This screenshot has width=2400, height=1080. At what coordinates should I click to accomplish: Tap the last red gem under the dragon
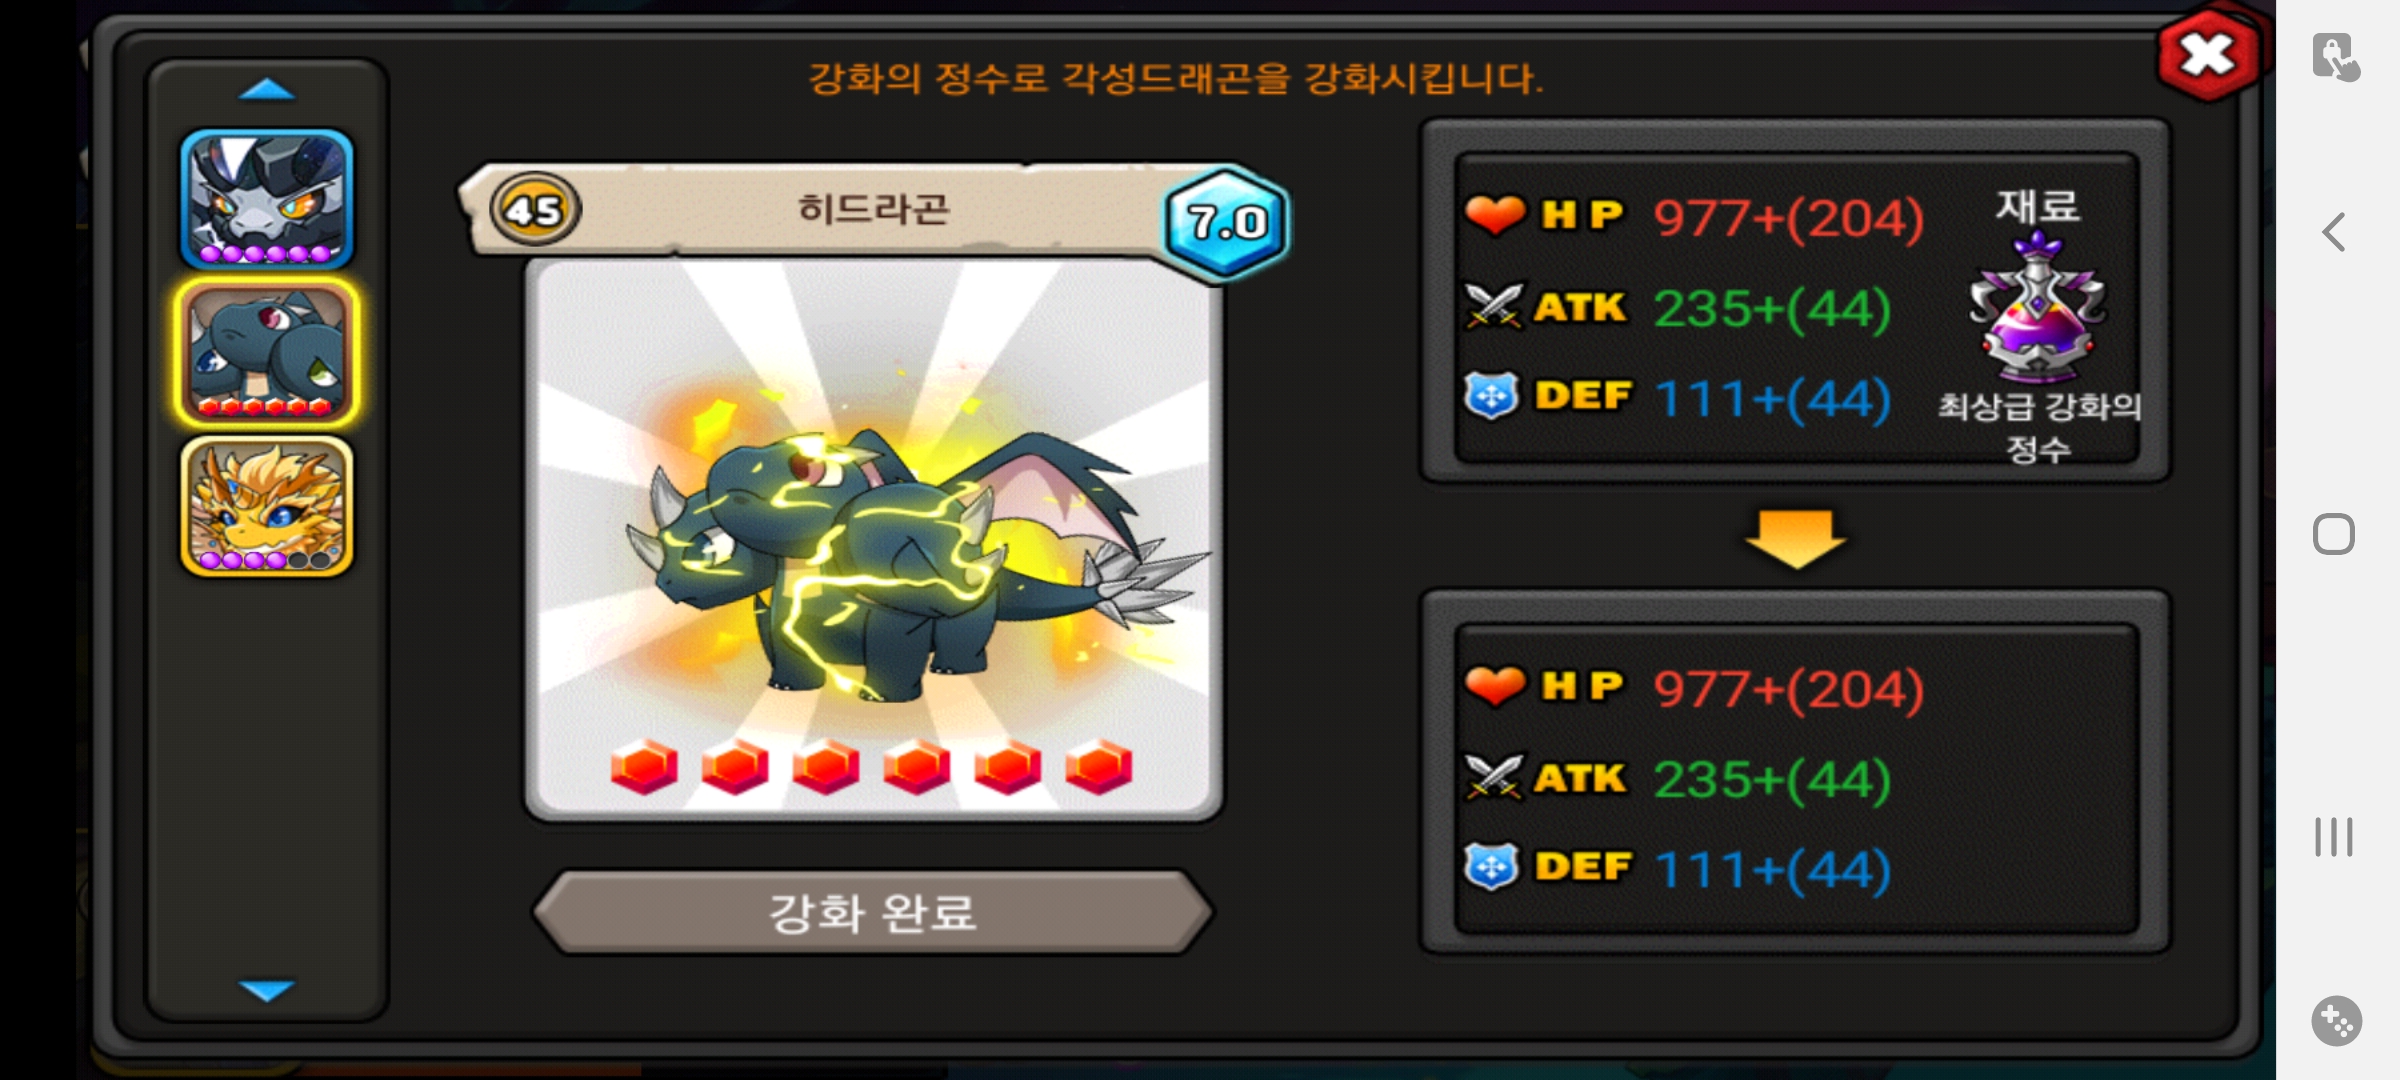click(1098, 767)
